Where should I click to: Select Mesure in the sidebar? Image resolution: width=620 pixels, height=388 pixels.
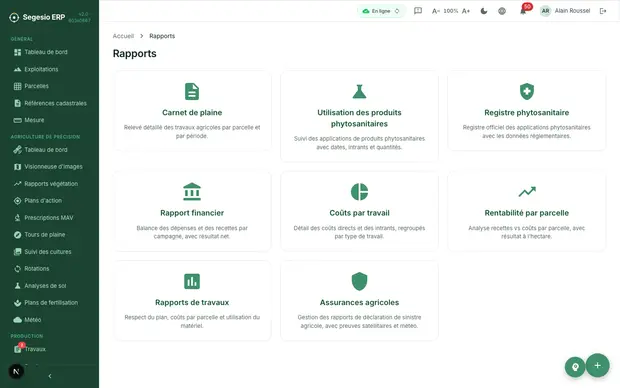29,120
